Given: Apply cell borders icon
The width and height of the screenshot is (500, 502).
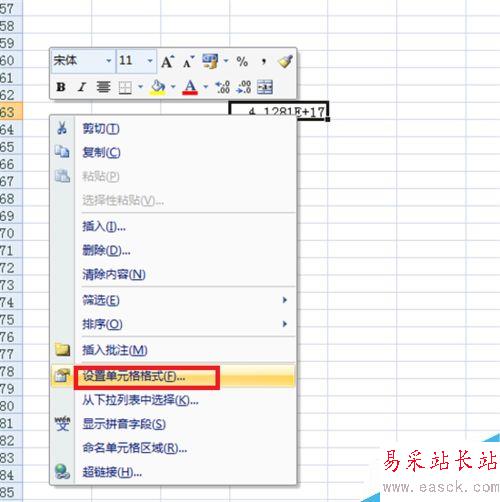Looking at the screenshot, I should pos(125,88).
